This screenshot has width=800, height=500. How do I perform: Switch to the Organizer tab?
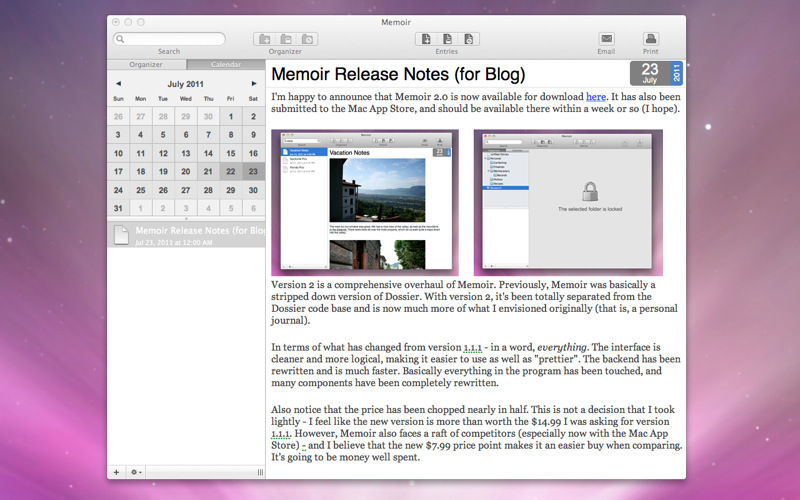click(146, 64)
